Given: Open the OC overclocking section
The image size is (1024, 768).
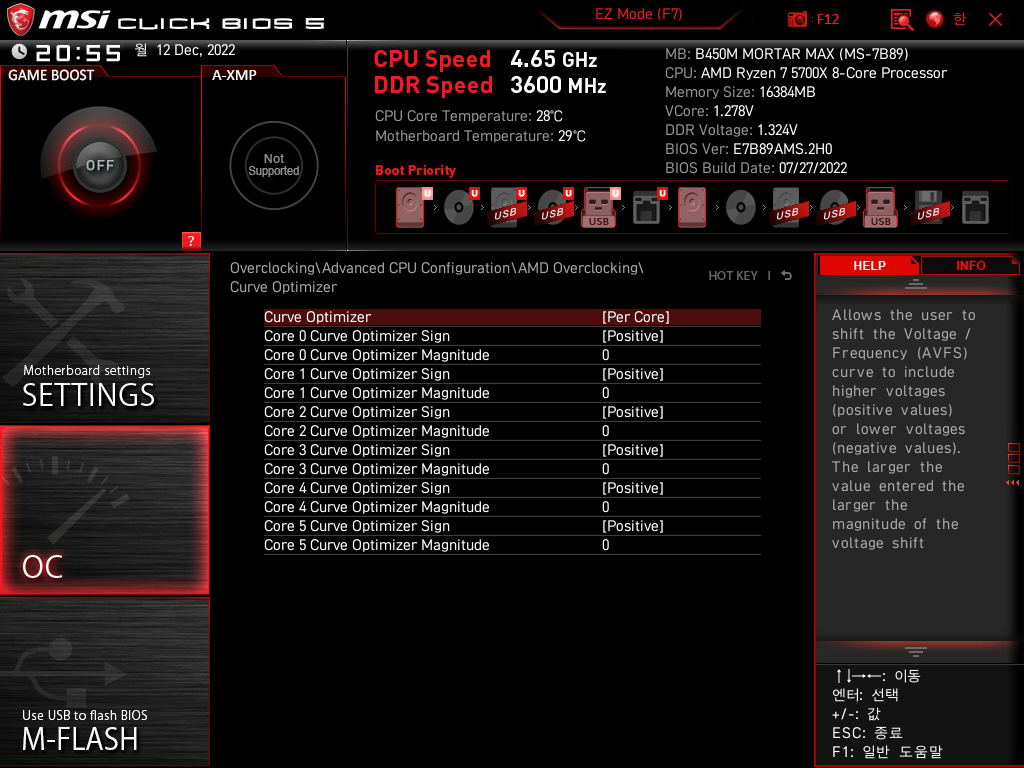Looking at the screenshot, I should tap(104, 510).
